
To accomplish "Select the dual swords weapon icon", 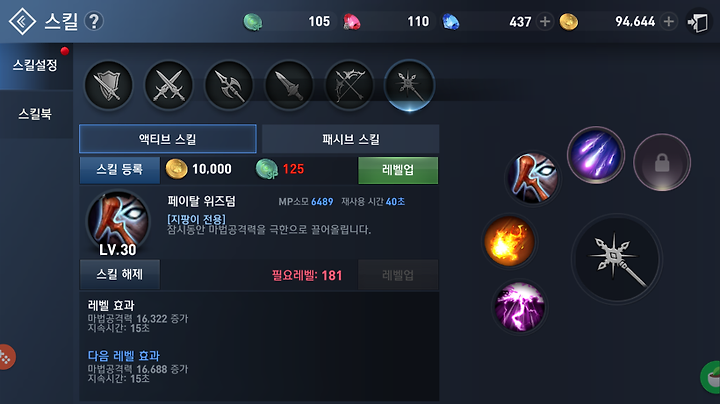I will (169, 85).
